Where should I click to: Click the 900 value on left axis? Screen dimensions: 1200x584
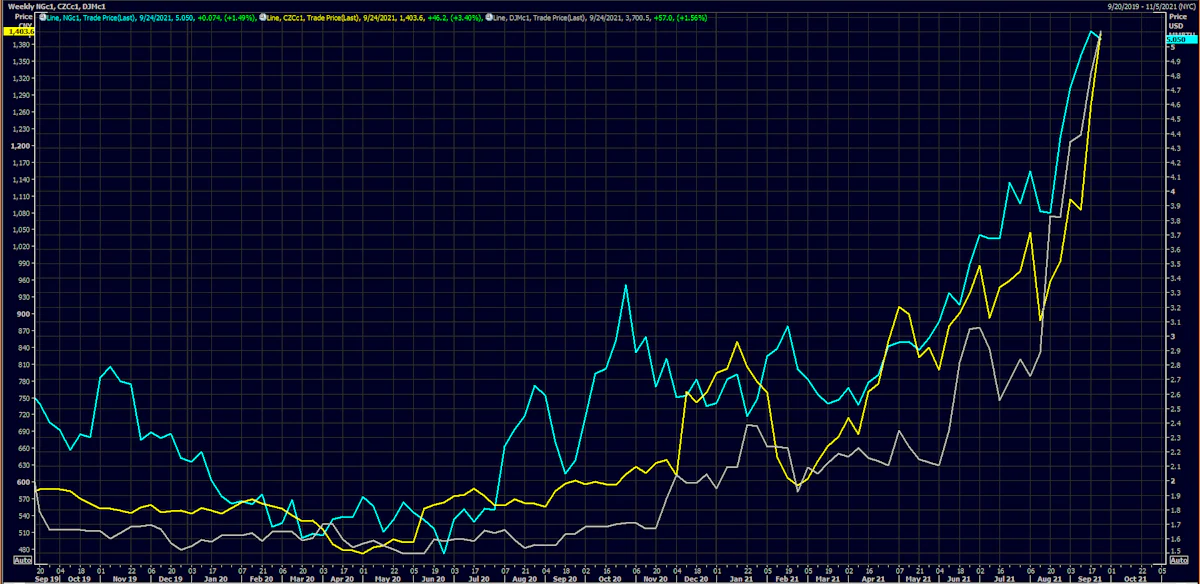coord(24,314)
